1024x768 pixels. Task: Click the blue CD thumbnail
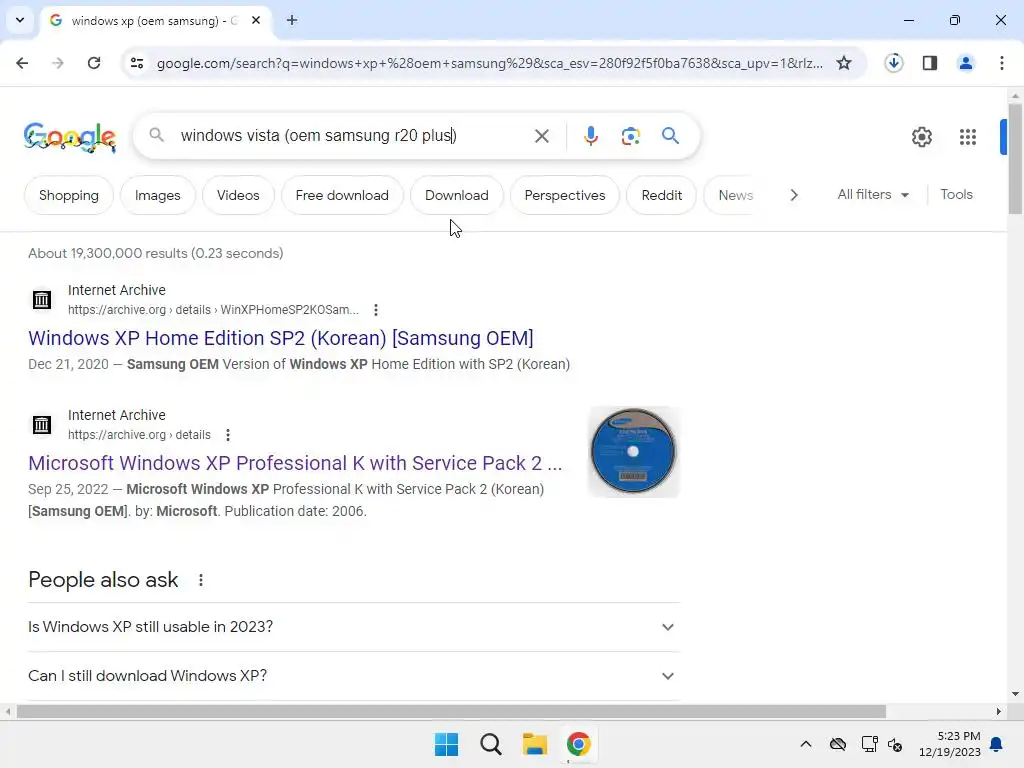(633, 452)
